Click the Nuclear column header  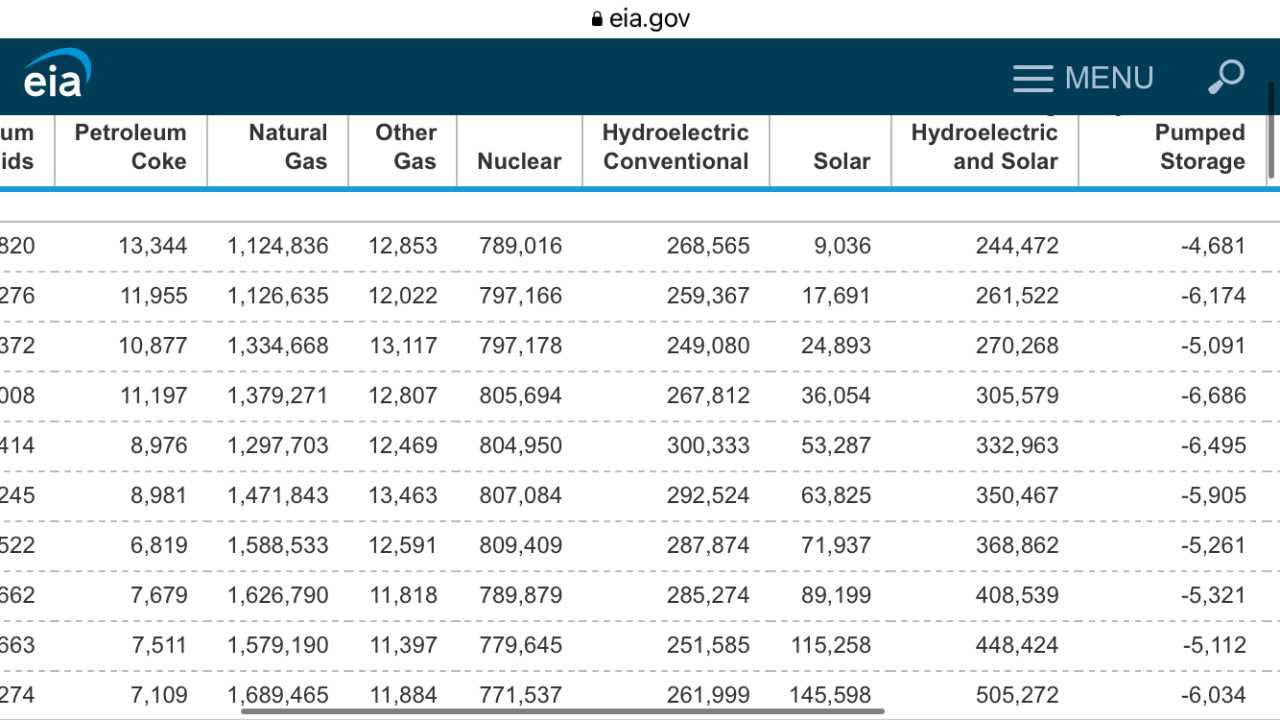519,161
